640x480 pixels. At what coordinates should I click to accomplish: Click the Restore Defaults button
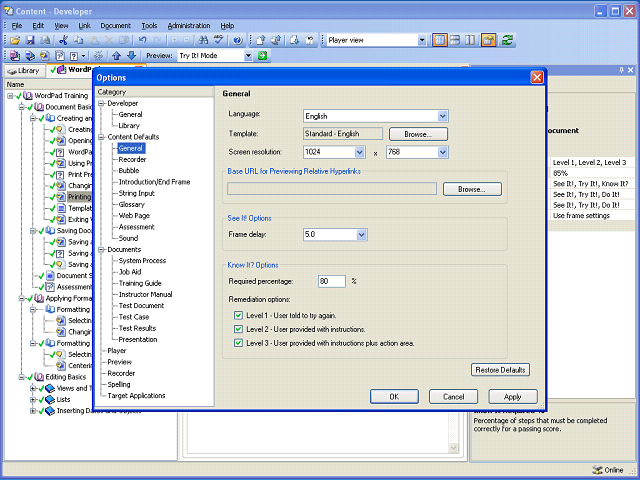click(500, 370)
